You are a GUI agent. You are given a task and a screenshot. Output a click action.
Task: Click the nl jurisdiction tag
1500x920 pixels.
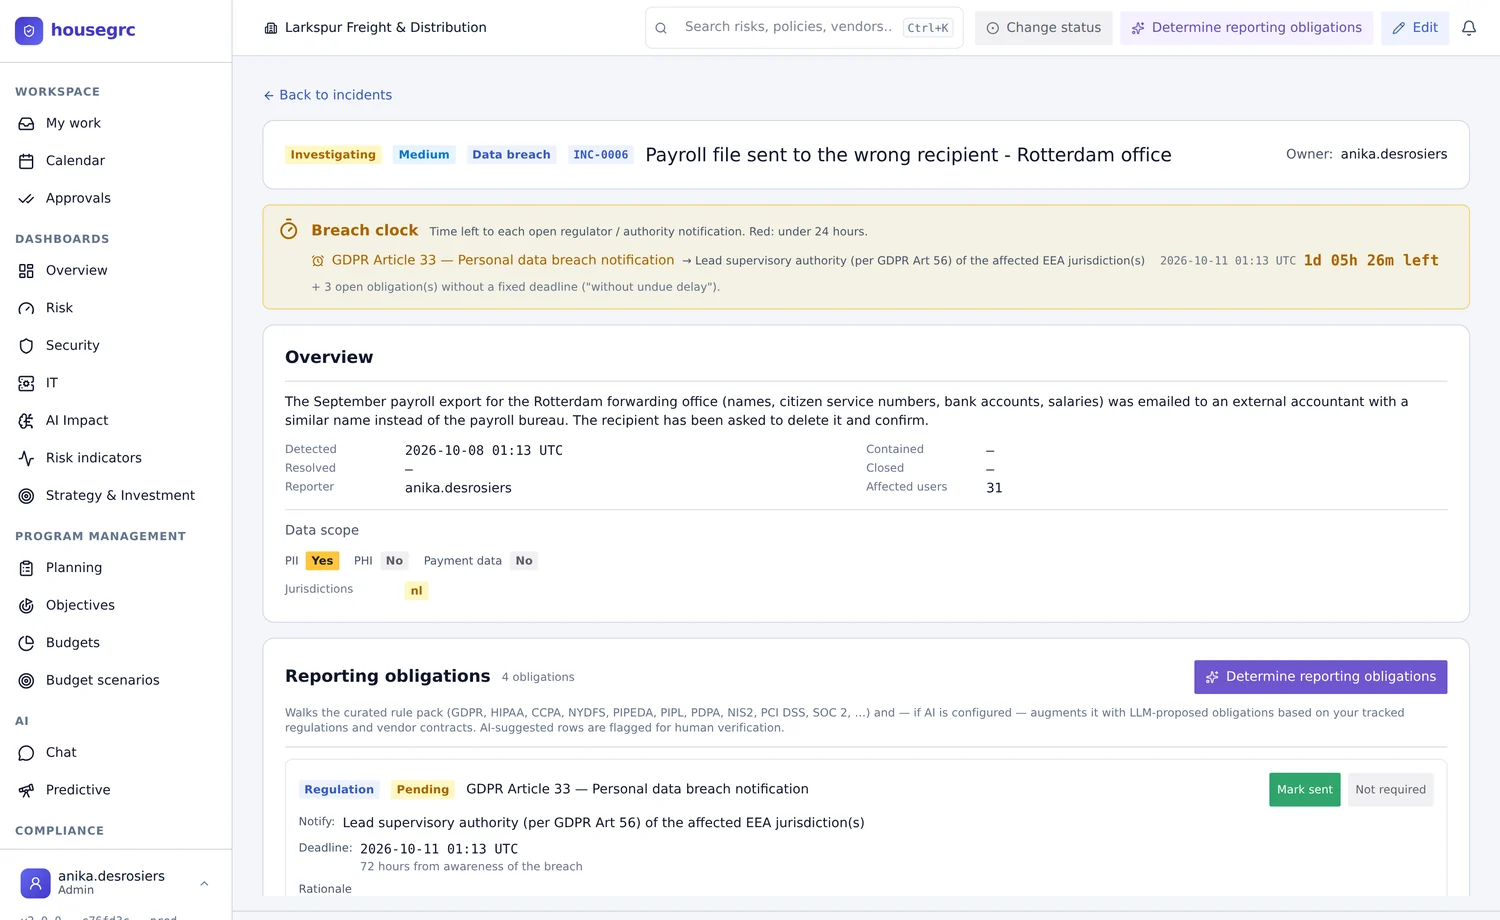coord(416,591)
